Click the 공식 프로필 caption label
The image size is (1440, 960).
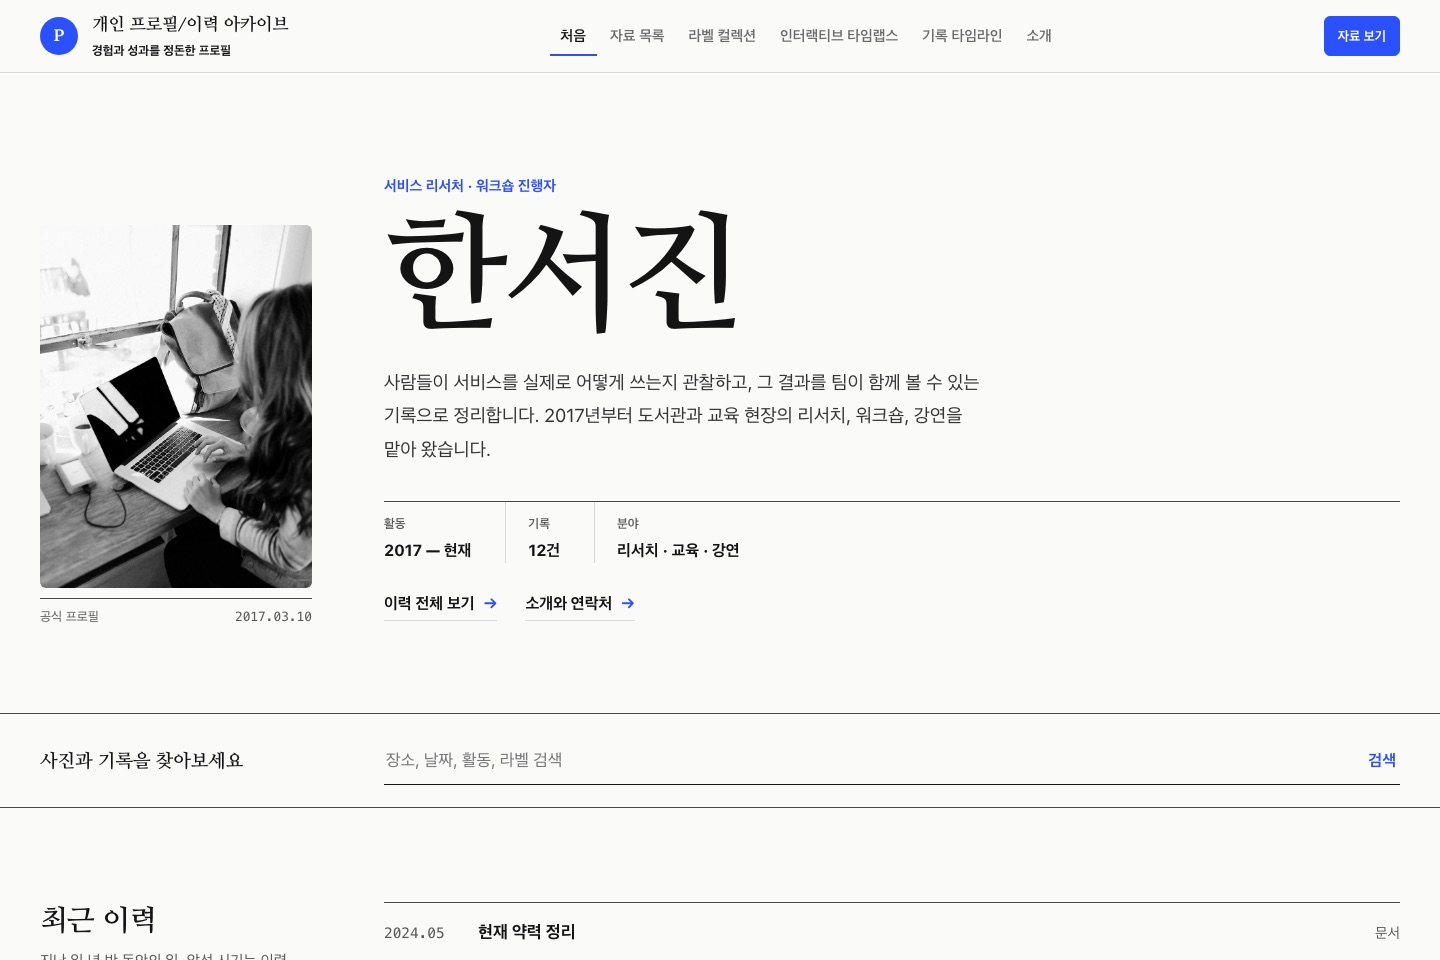pyautogui.click(x=69, y=616)
